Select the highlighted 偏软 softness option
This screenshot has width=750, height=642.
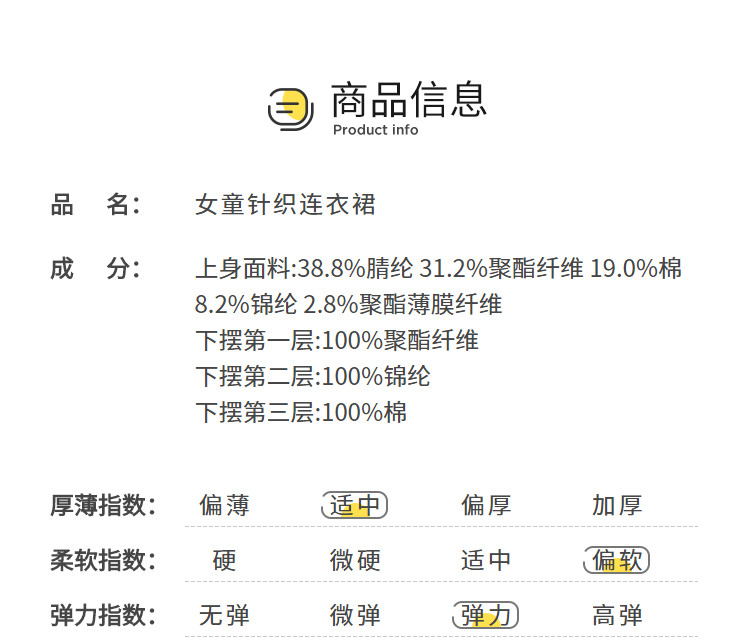tap(617, 560)
